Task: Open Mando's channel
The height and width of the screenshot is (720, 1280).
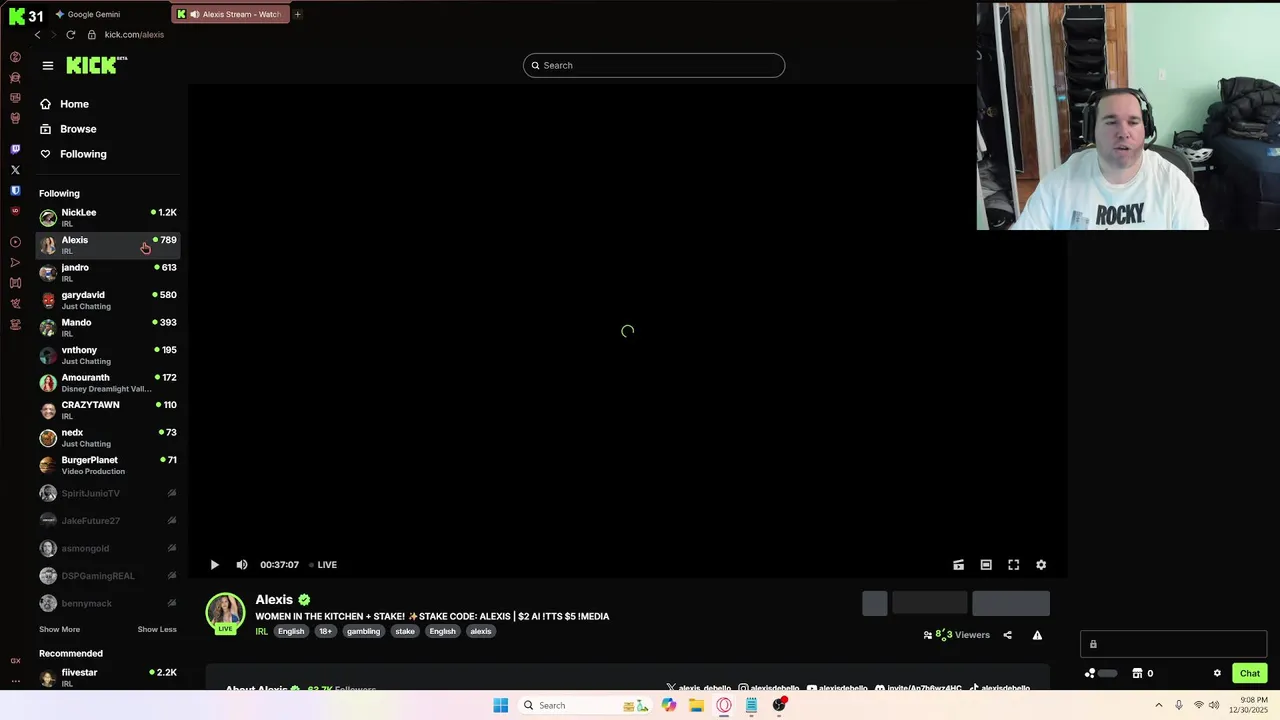Action: (108, 327)
